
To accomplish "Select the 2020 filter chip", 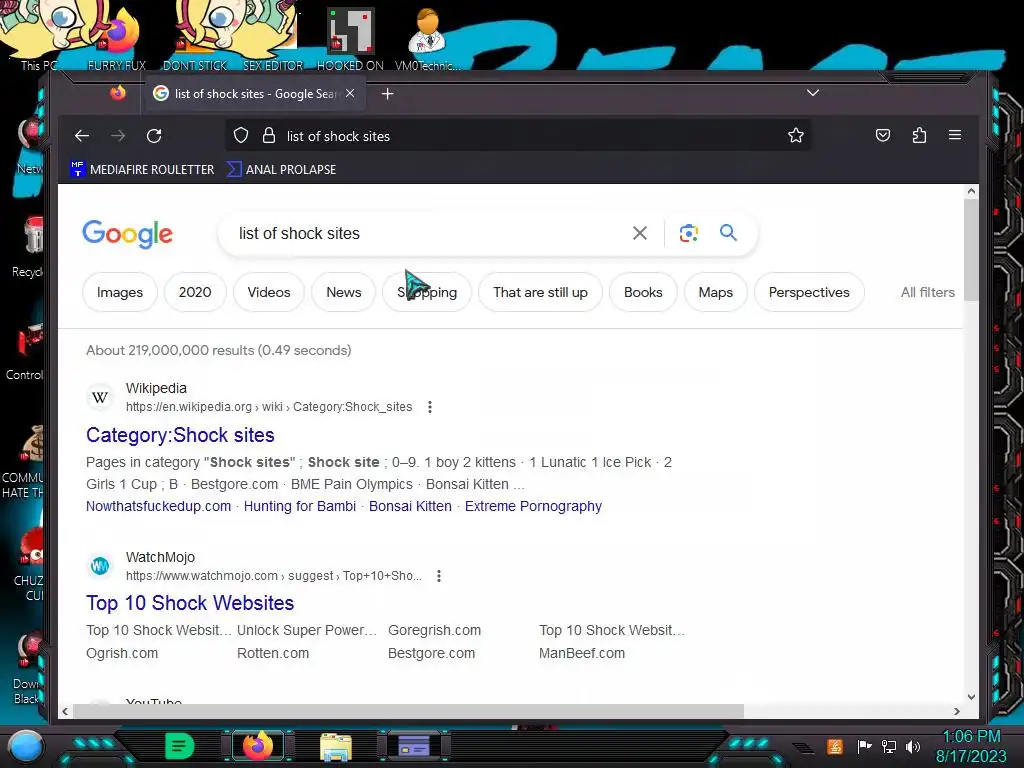I will [x=195, y=292].
